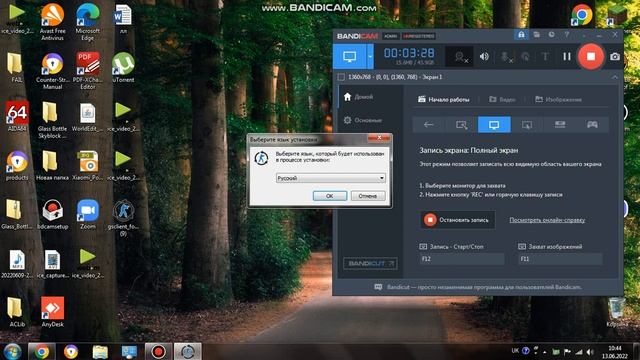The width and height of the screenshot is (640, 360).
Task: Select the around-mouse recording mode icon
Action: pos(527,124)
